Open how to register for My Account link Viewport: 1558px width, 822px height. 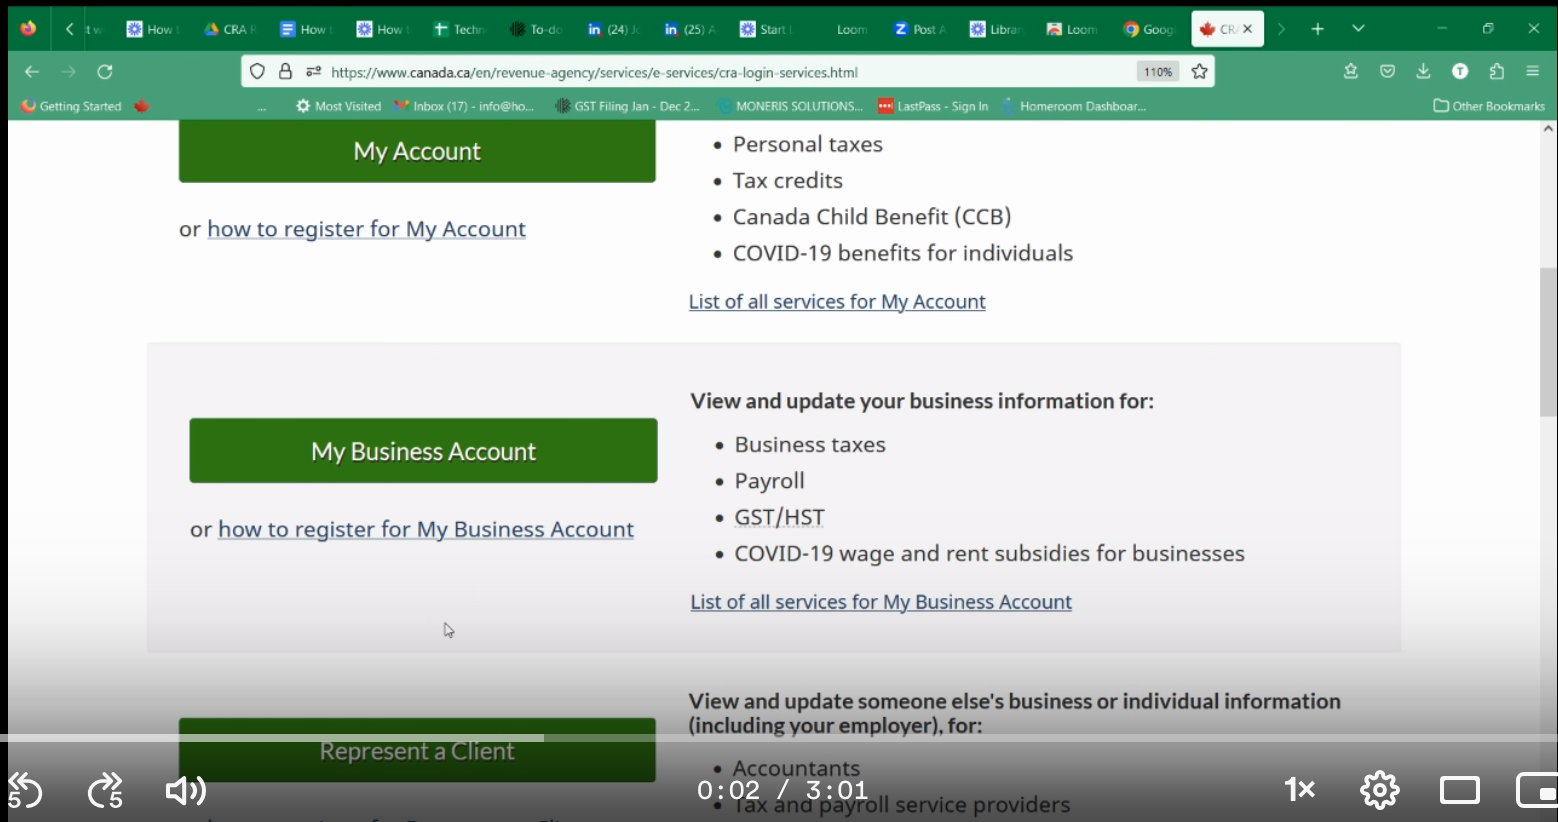366,229
